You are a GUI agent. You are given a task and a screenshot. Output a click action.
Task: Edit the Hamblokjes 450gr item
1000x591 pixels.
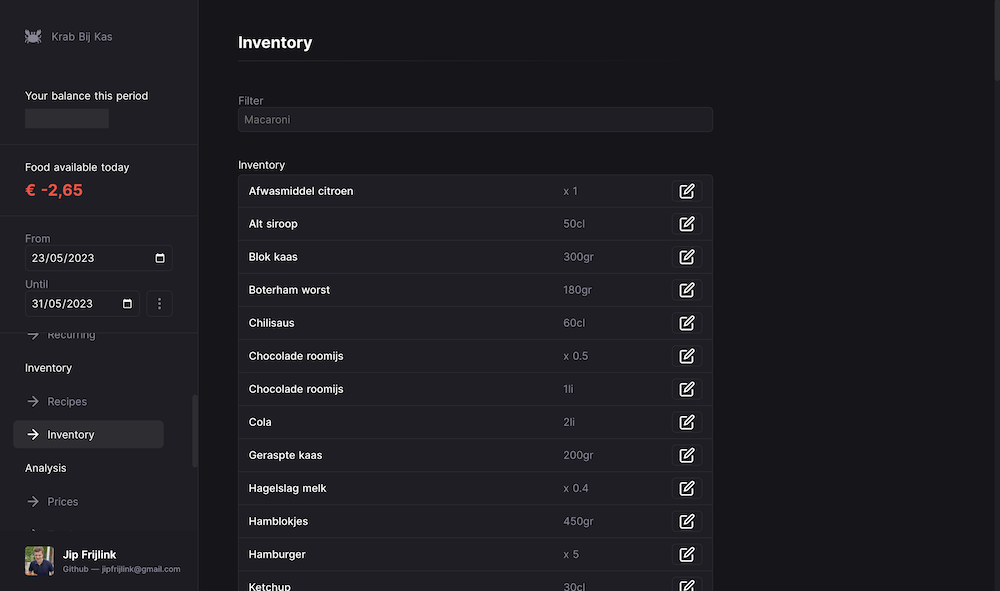[x=686, y=521]
